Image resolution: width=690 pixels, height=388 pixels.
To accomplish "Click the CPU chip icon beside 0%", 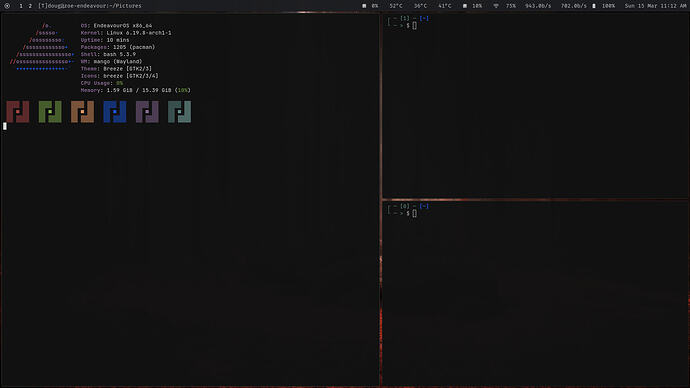I will (x=364, y=6).
